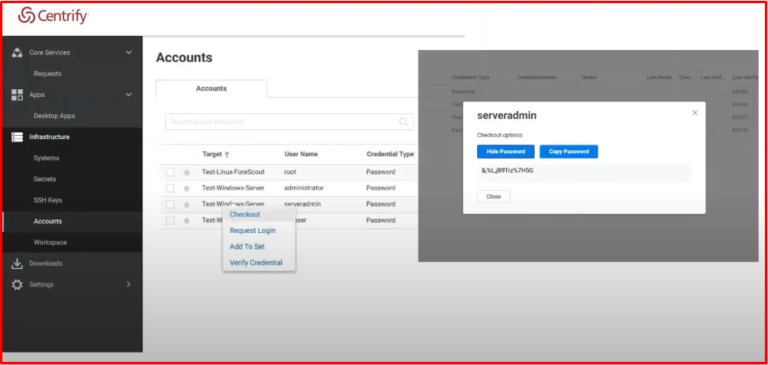The height and width of the screenshot is (365, 768).
Task: Click the administrator user name cell
Action: coord(304,188)
